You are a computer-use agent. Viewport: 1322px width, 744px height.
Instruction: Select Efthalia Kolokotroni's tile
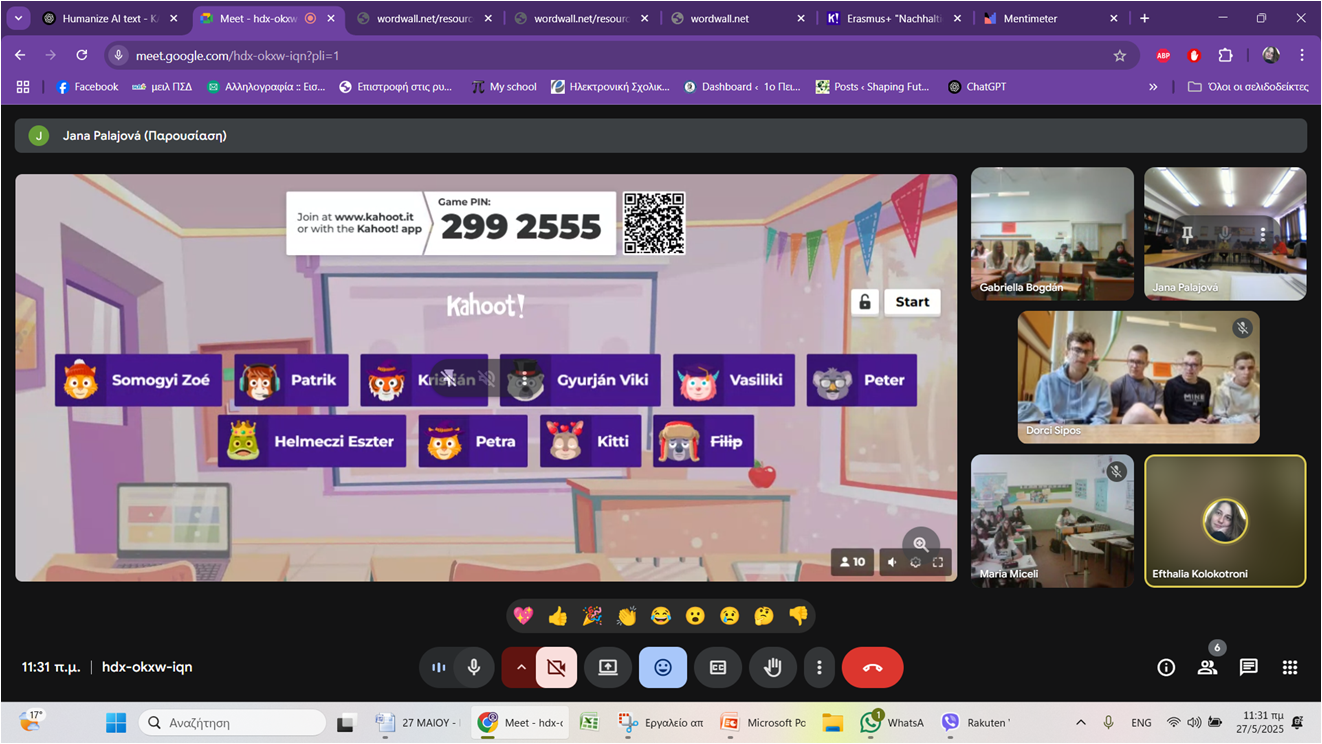(x=1225, y=521)
